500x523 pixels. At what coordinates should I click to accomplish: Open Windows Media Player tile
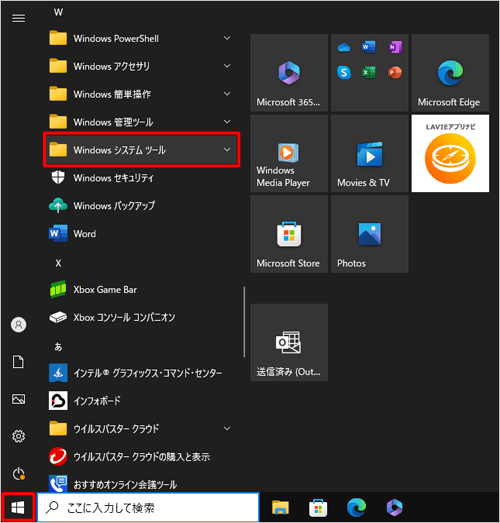289,153
